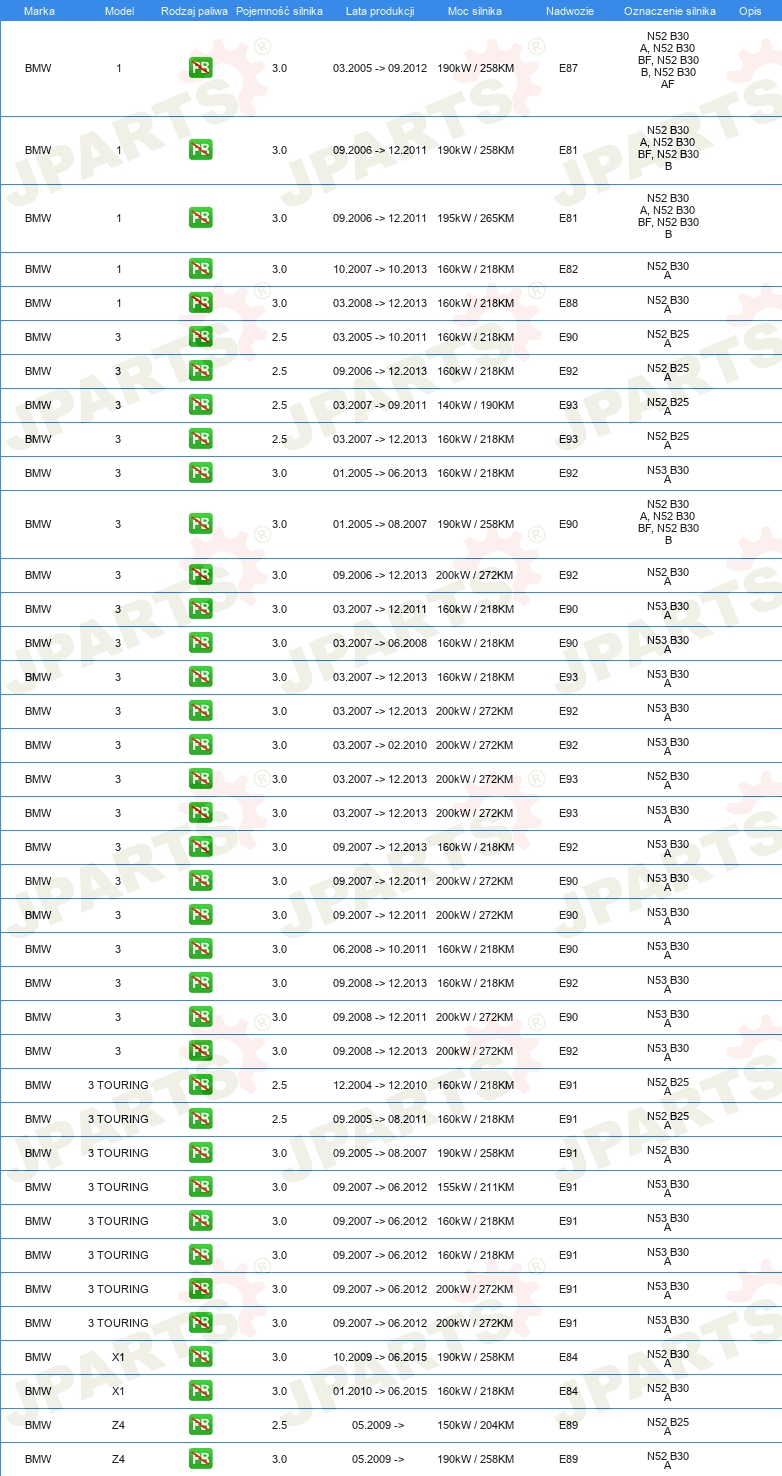Click the 155kW / 211KM power cell
Screen dimensions: 782x1476
click(475, 1187)
